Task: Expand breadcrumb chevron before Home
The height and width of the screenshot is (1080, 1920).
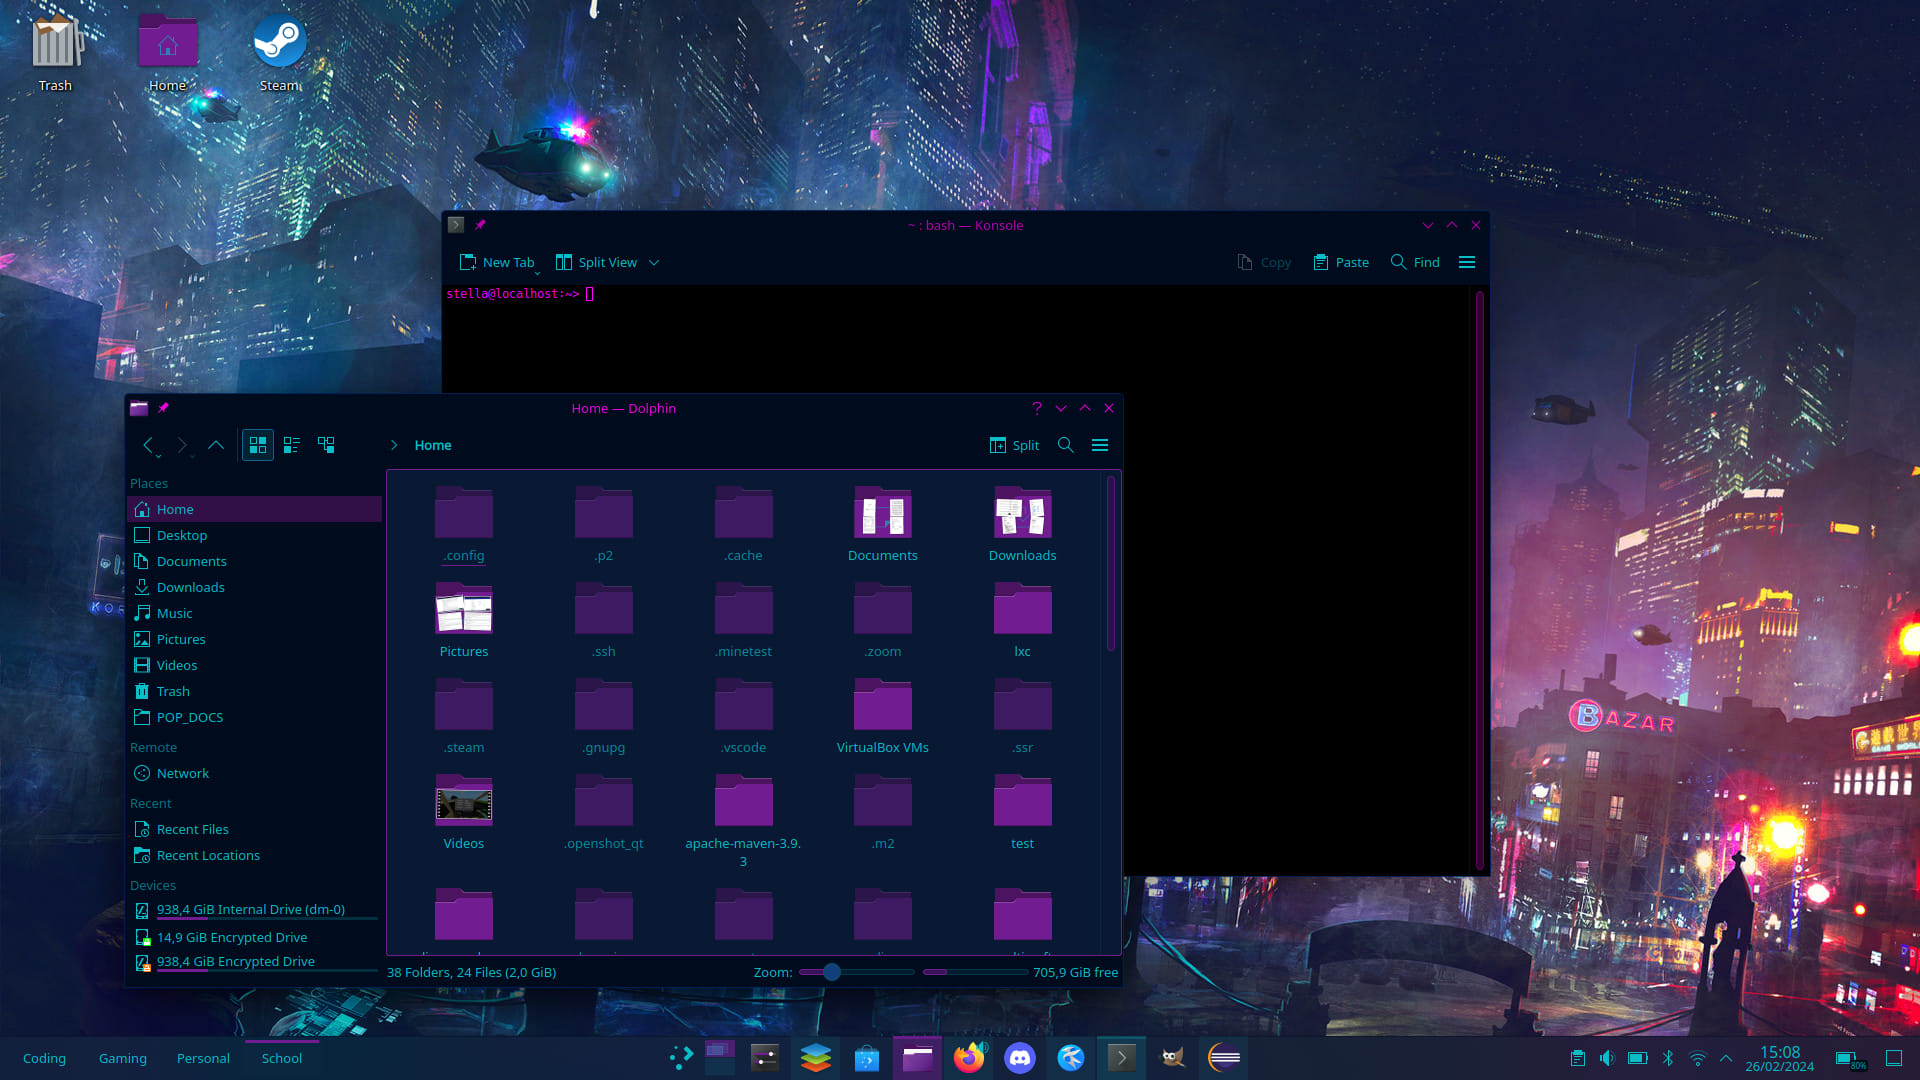Action: coord(394,445)
